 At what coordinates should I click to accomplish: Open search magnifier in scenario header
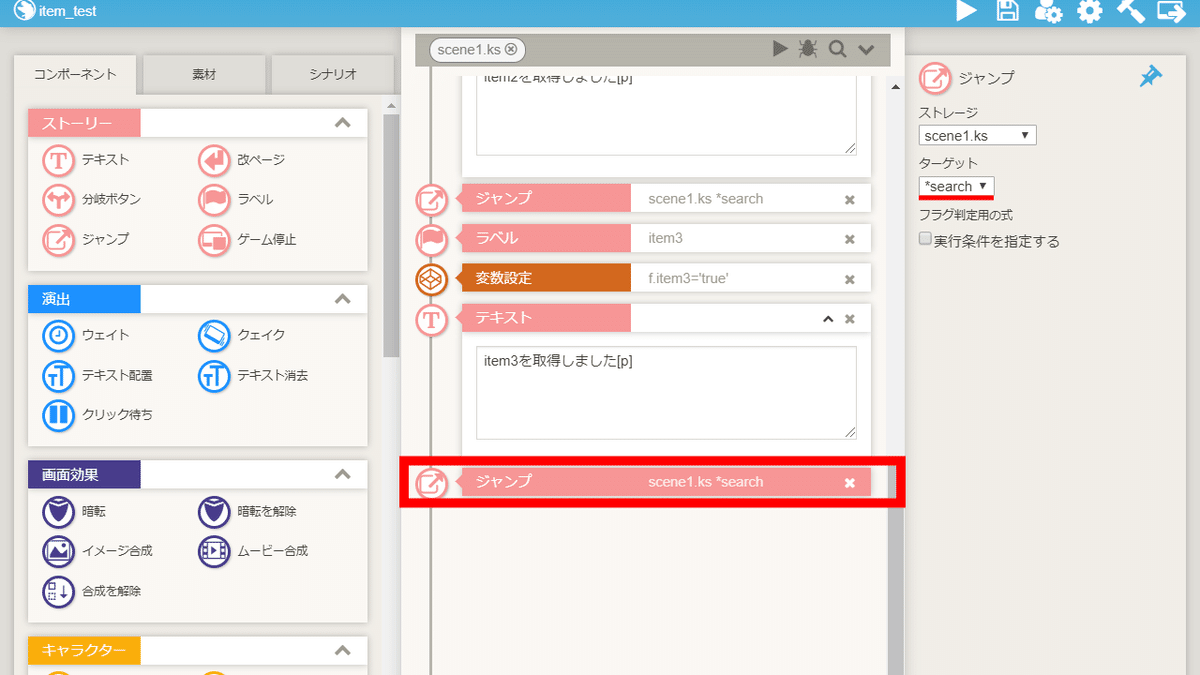click(x=838, y=49)
